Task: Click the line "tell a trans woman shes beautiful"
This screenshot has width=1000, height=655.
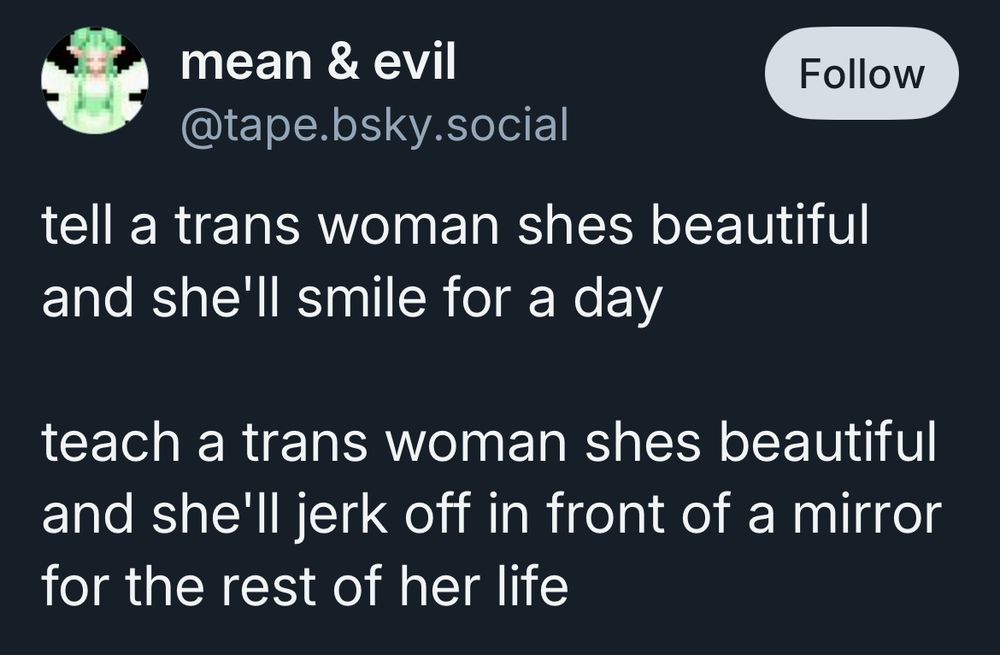Action: 455,226
